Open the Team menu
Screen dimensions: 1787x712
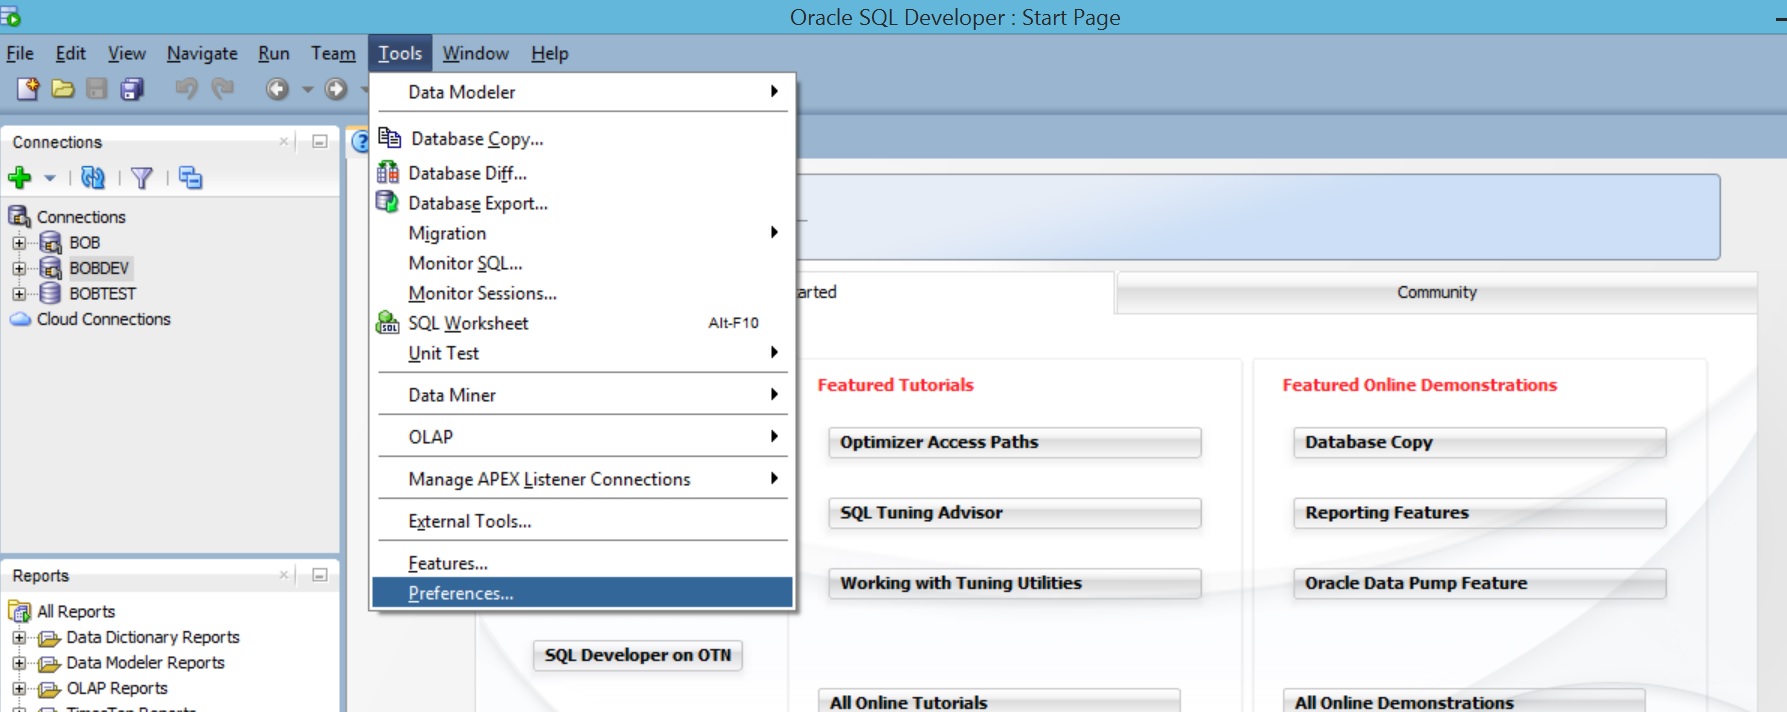pos(333,53)
